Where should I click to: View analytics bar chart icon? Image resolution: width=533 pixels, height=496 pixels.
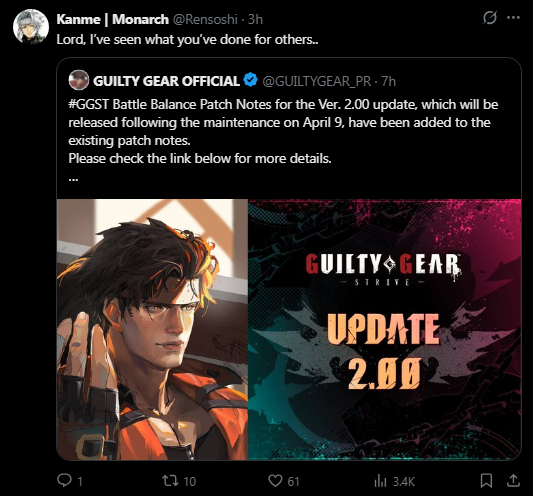pos(380,481)
